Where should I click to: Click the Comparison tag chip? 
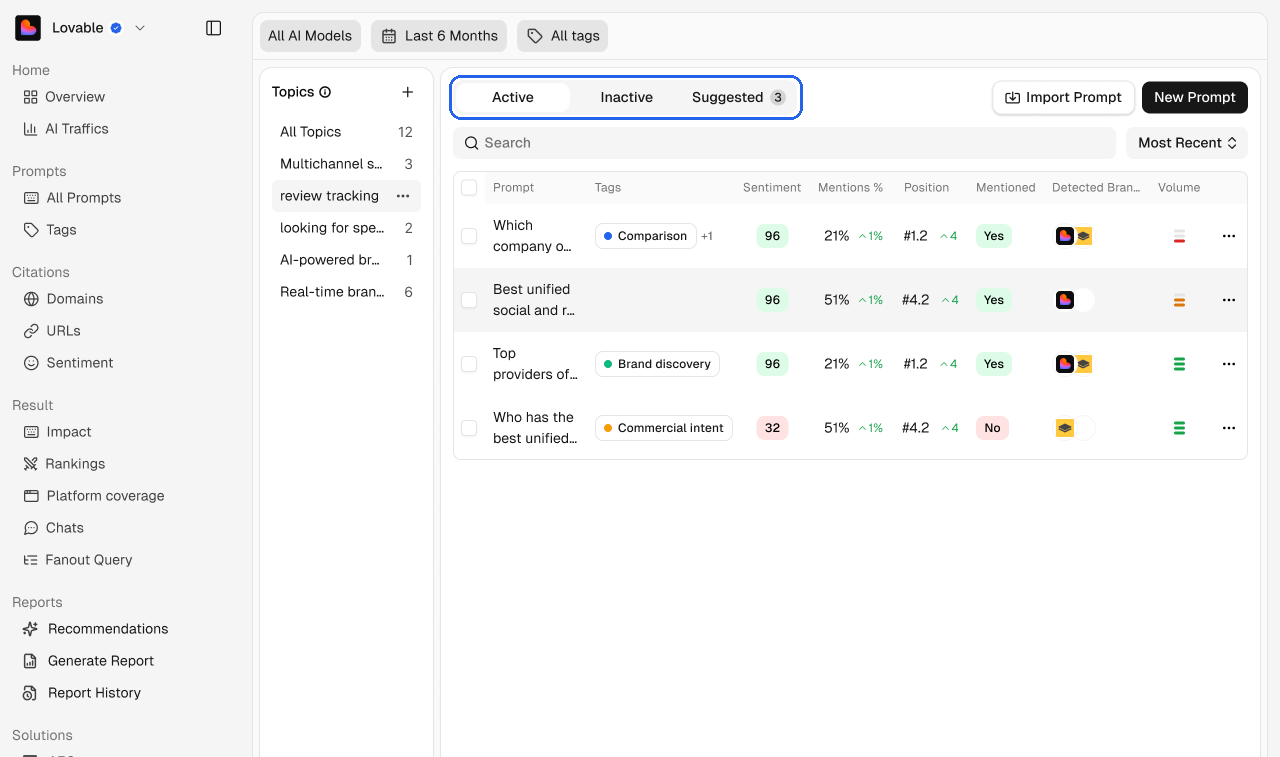click(x=646, y=236)
